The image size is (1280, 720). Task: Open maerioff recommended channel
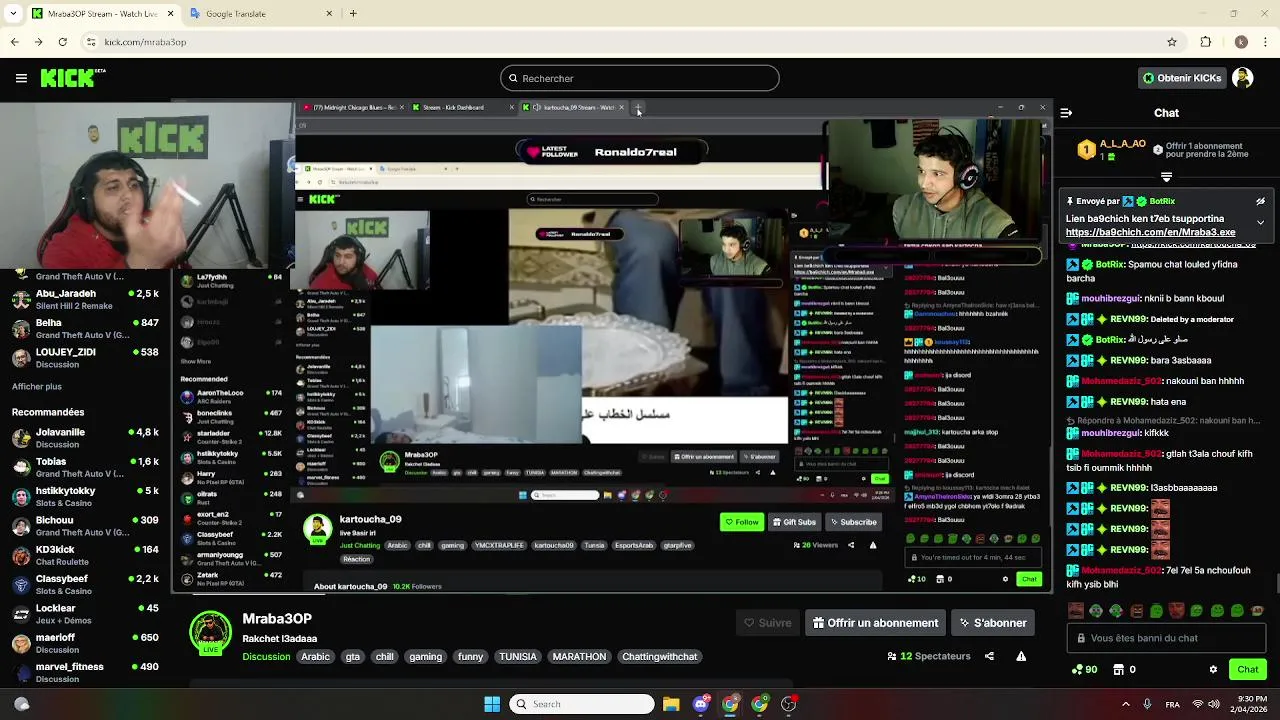(85, 643)
